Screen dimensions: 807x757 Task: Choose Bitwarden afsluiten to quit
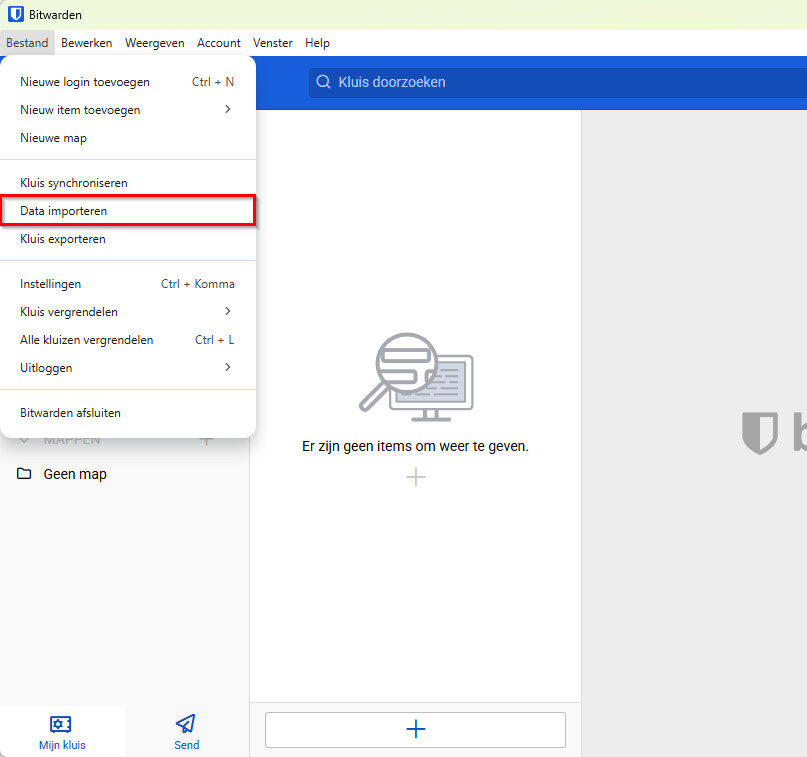[71, 412]
